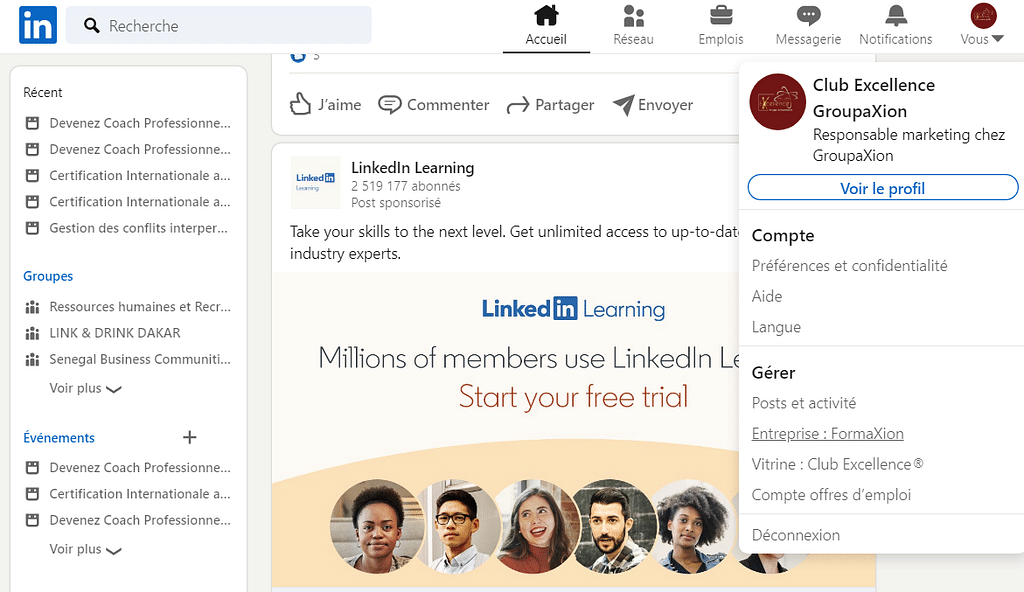
Task: Expand Voir plus under Groupes
Action: point(86,388)
